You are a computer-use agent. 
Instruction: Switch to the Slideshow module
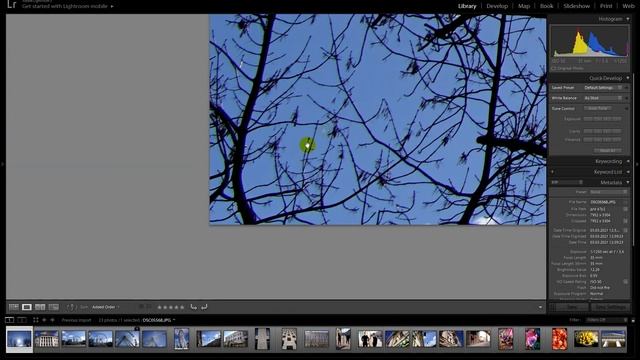pyautogui.click(x=577, y=6)
